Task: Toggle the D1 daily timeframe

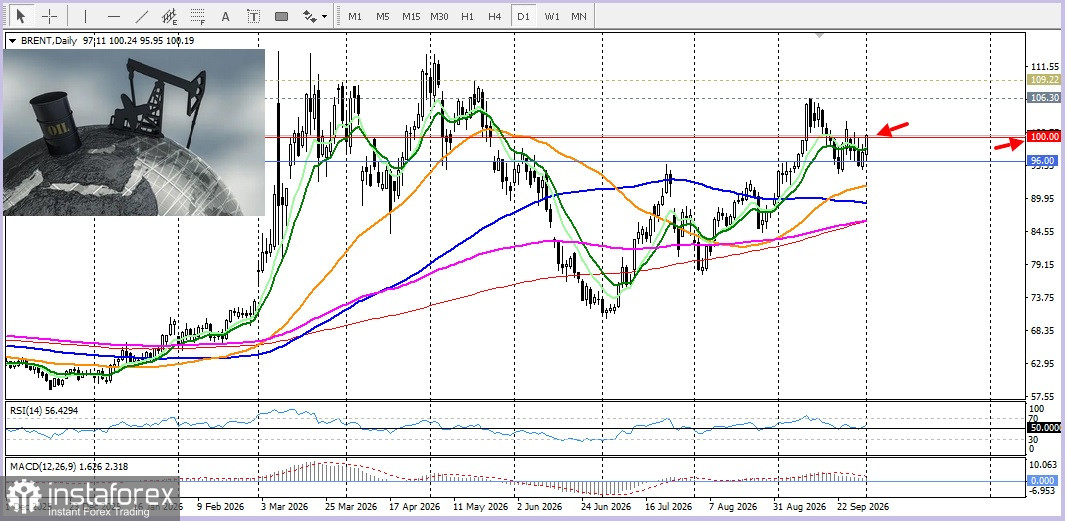Action: pyautogui.click(x=523, y=16)
